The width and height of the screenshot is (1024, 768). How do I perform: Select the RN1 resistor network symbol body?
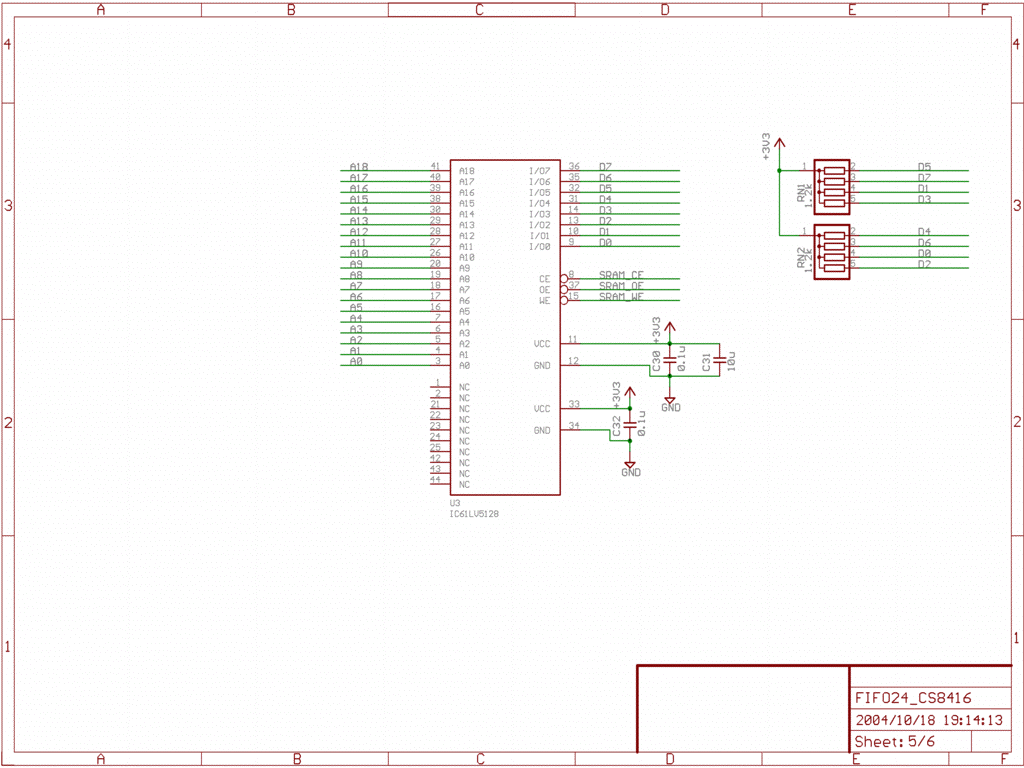832,187
